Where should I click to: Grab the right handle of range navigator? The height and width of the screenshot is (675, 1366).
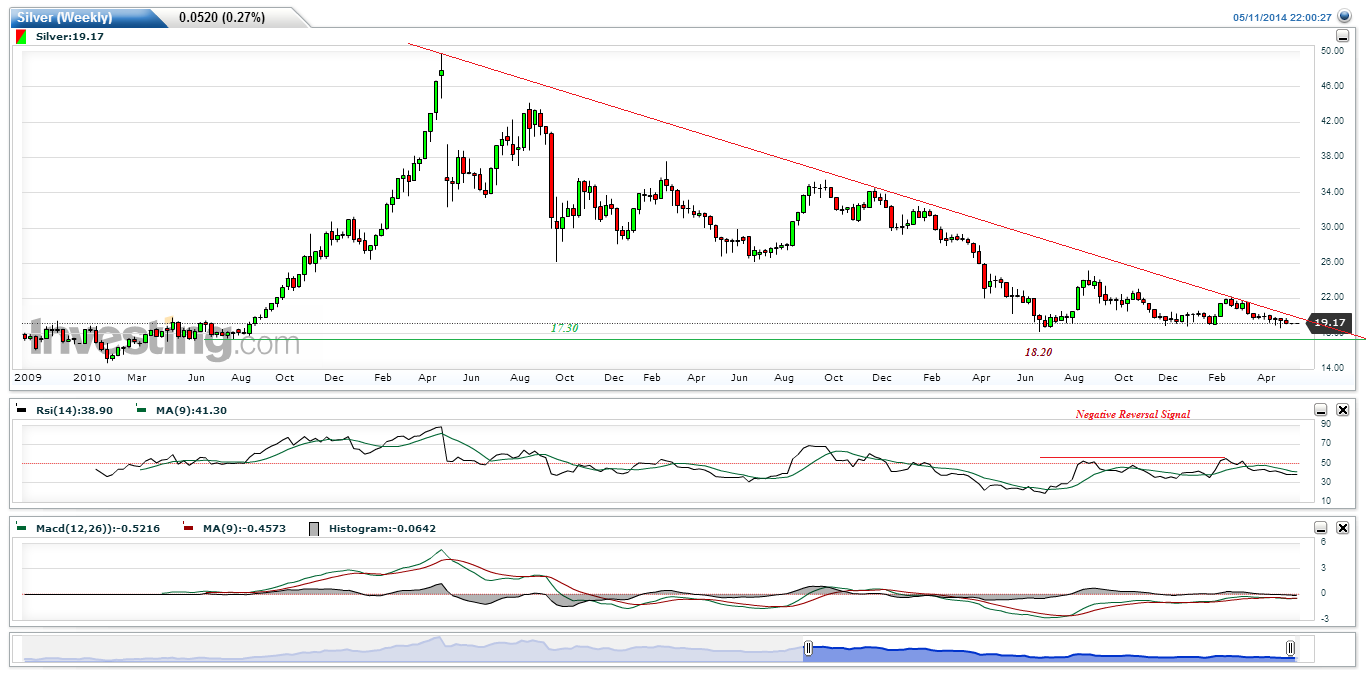(x=1291, y=648)
